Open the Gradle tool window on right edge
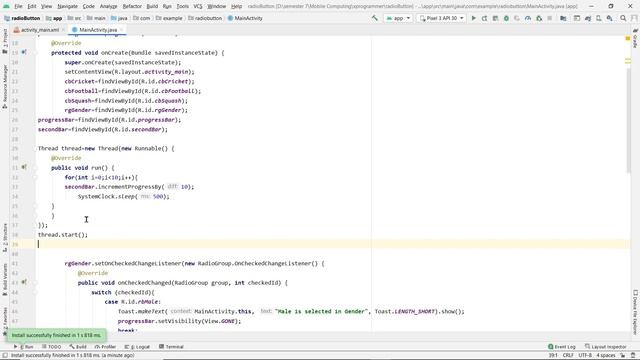Screen dimensions: 640x360 [635, 39]
